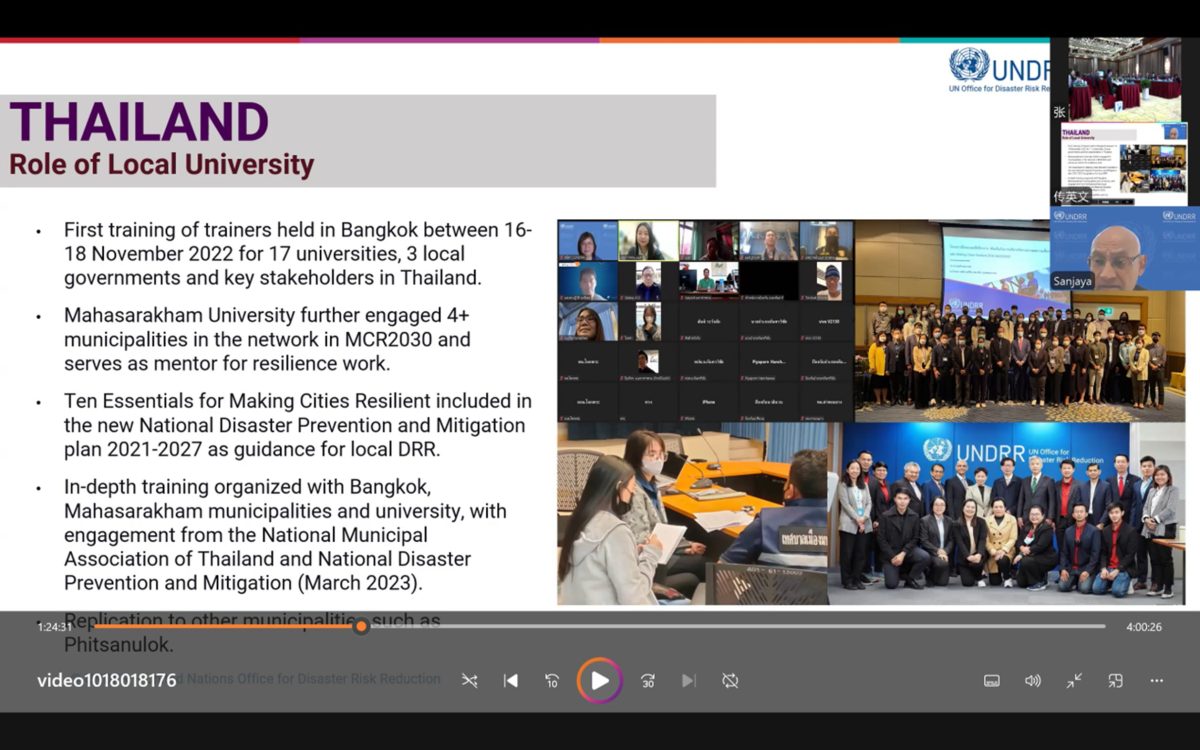This screenshot has width=1200, height=750.
Task: Open the volume control
Action: coord(1033,681)
